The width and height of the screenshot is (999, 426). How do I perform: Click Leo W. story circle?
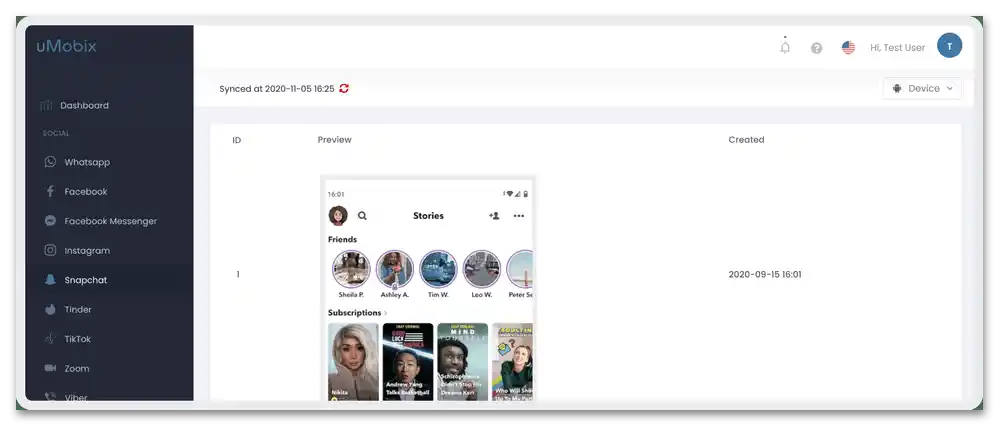point(482,269)
